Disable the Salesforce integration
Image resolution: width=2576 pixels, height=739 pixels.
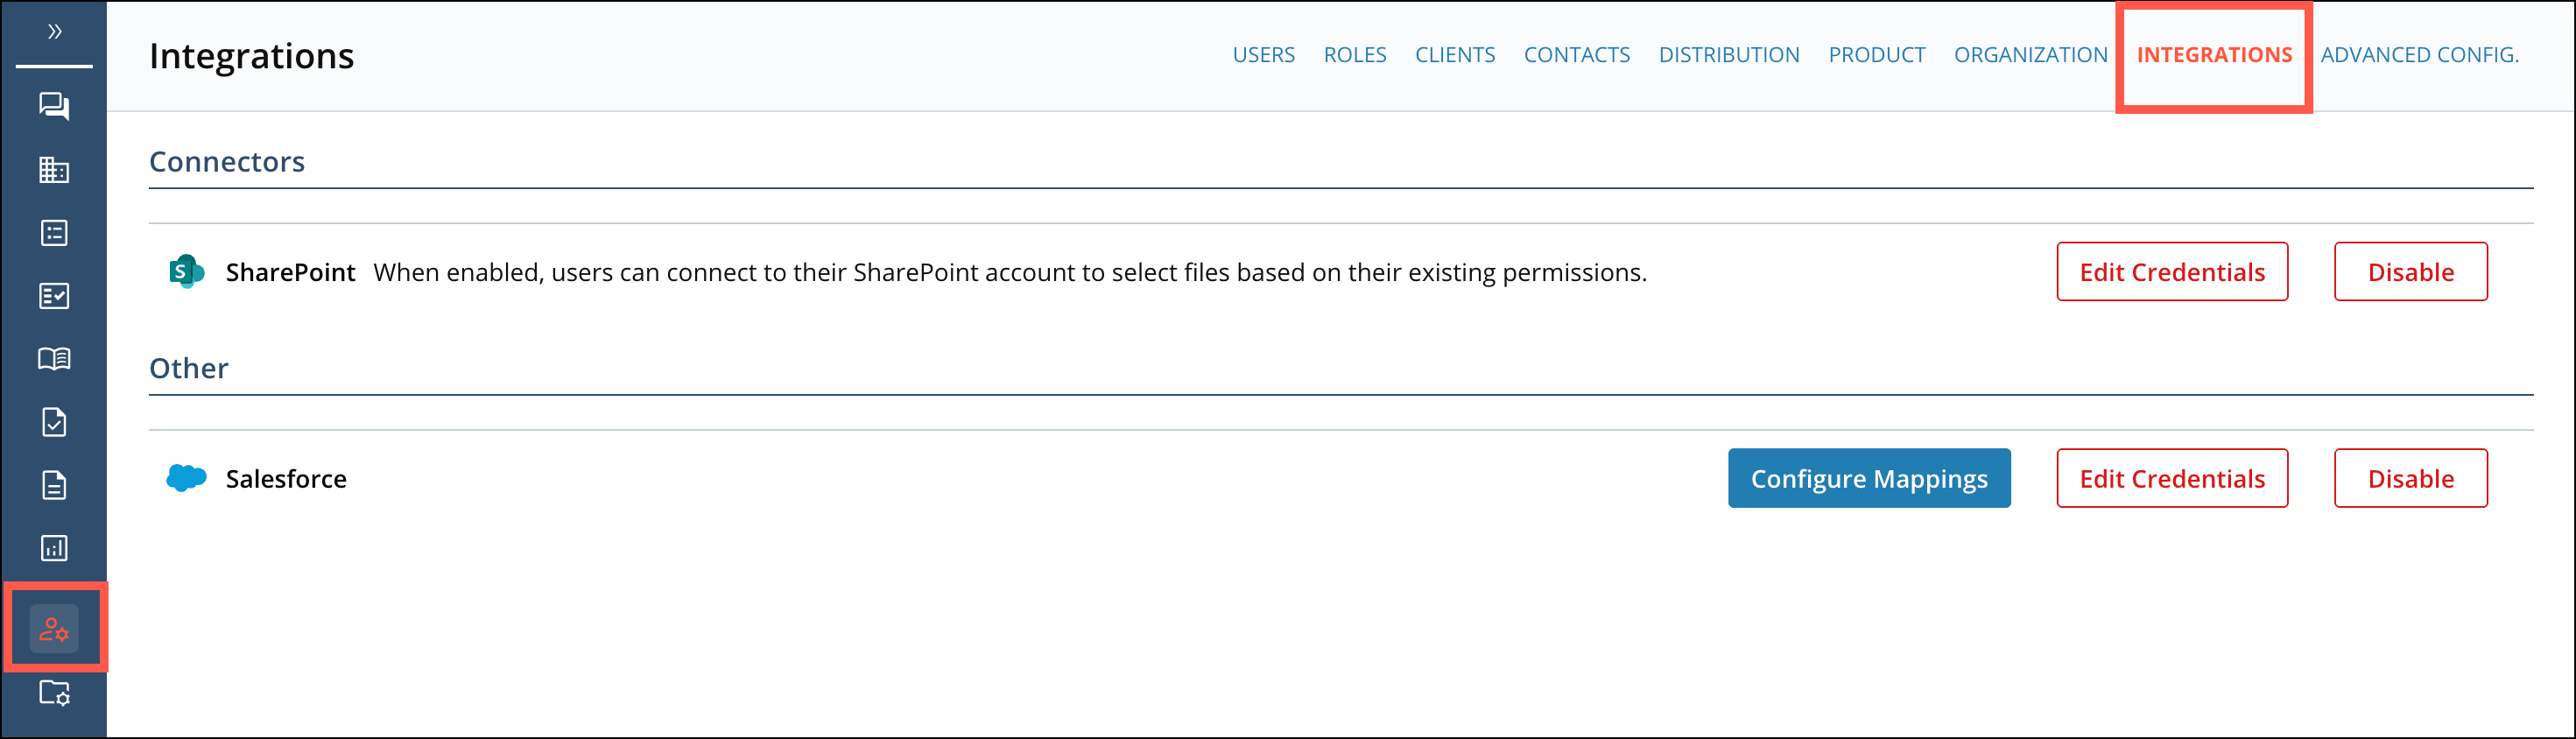2410,478
